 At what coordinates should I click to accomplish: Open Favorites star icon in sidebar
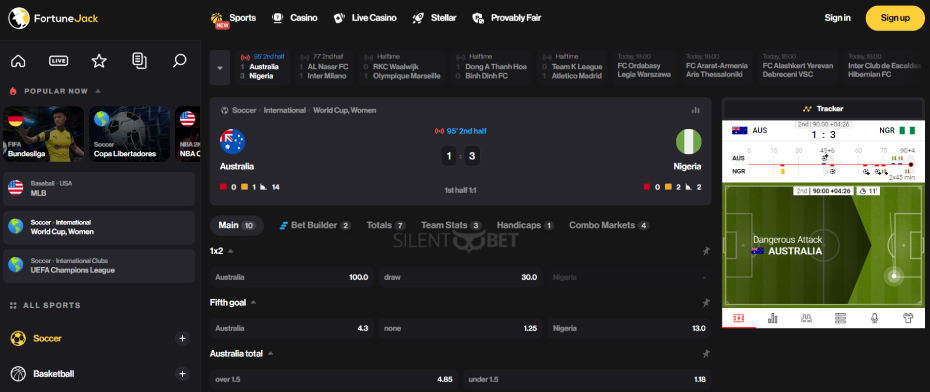[x=99, y=60]
